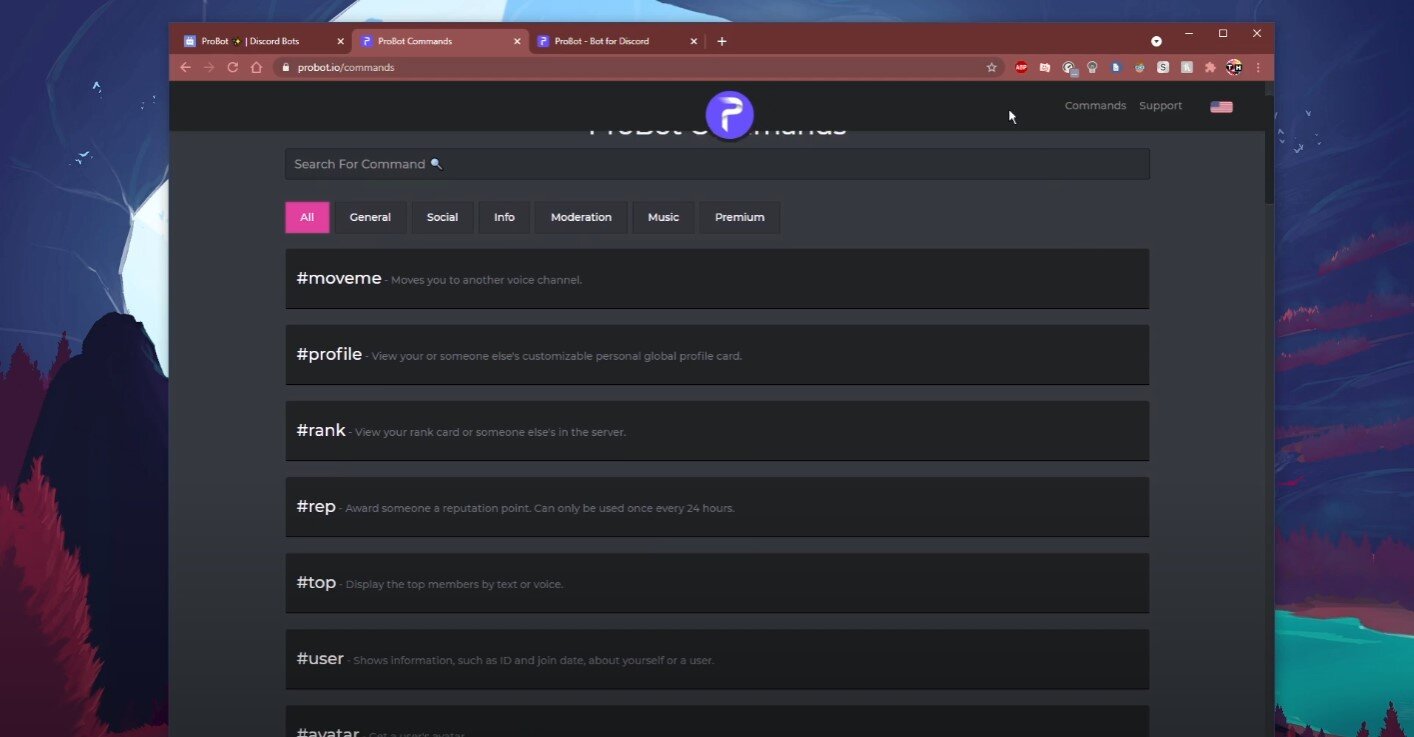The height and width of the screenshot is (737, 1414).
Task: Click the AdBlock extension icon
Action: pos(1021,67)
